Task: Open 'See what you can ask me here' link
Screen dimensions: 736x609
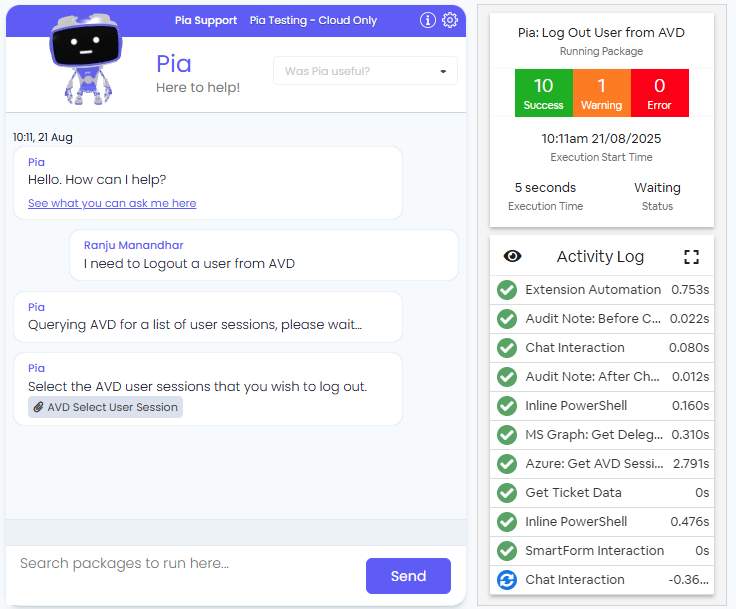Action: [112, 203]
